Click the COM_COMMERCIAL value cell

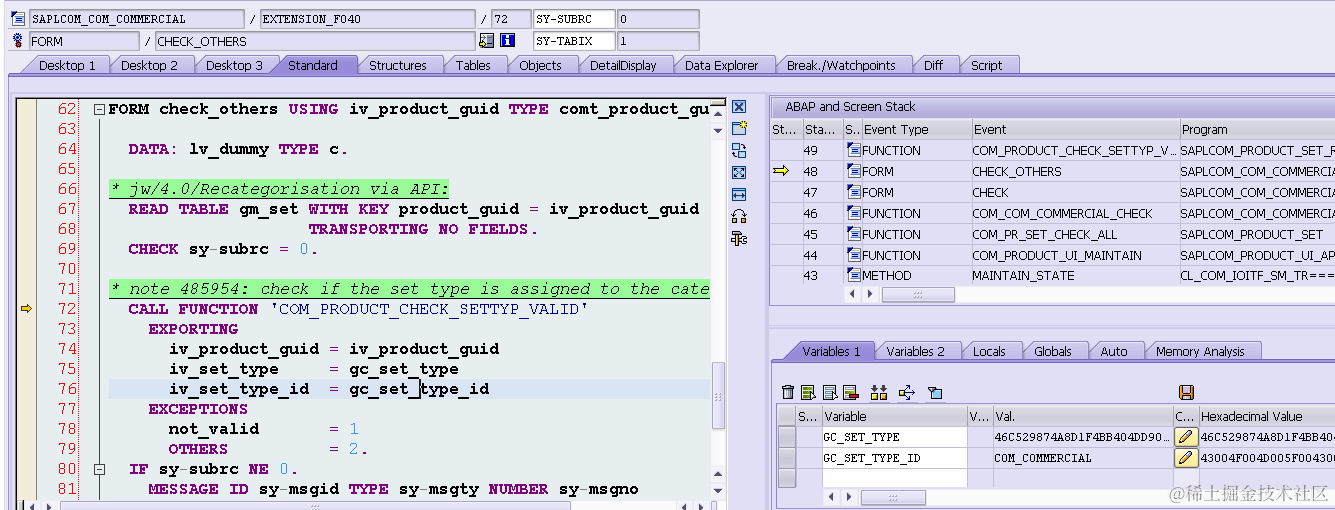[1082, 458]
